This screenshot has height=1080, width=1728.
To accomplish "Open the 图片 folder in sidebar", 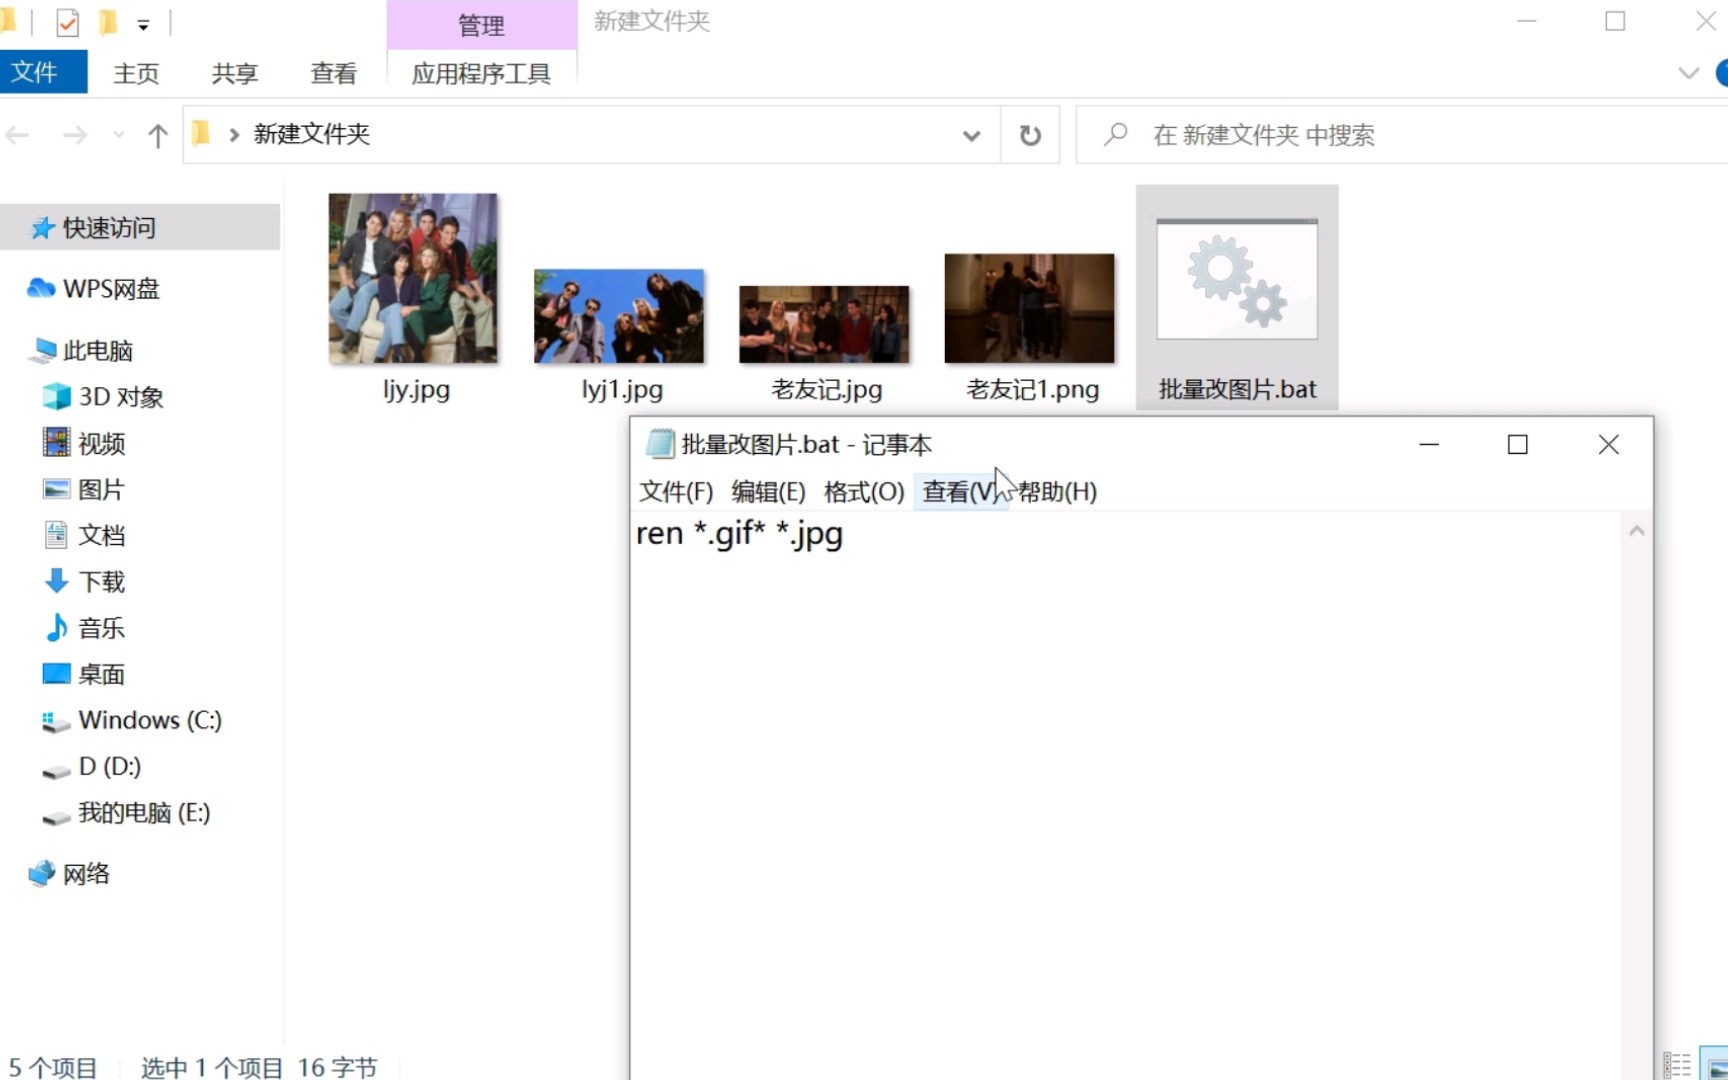I will (101, 489).
